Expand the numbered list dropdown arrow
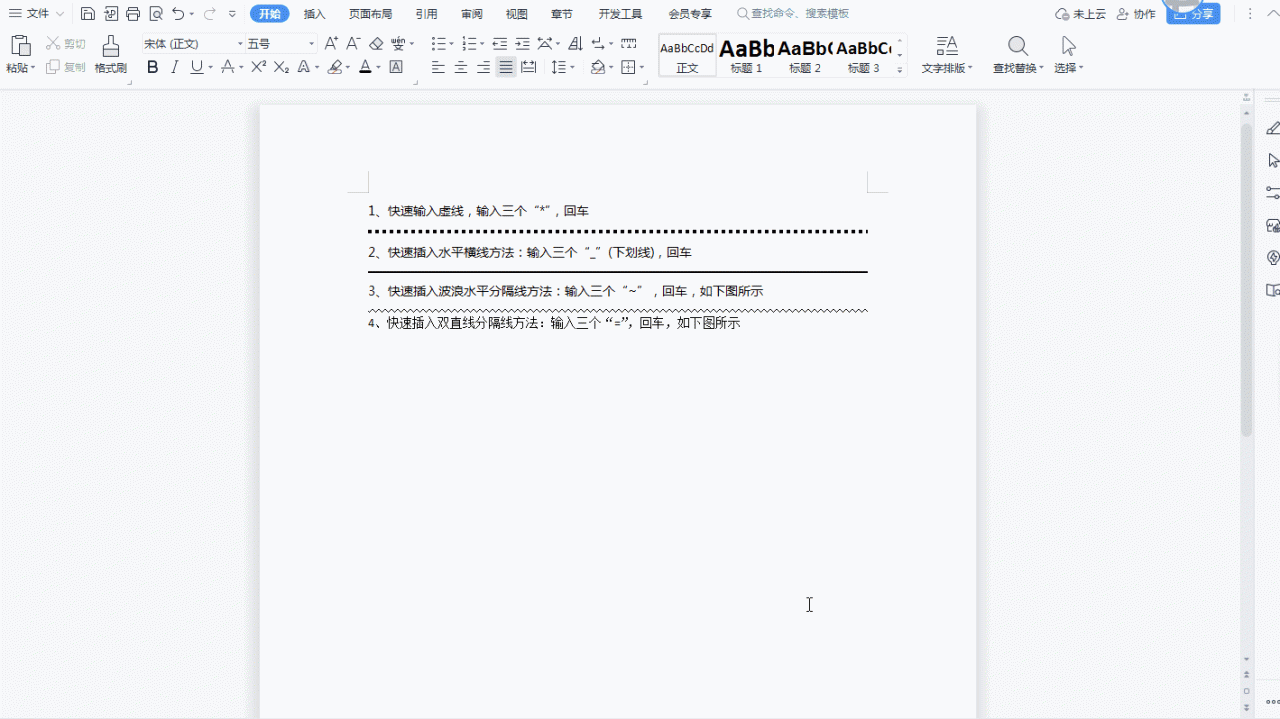Screen dimensions: 1280x719 [x=482, y=44]
